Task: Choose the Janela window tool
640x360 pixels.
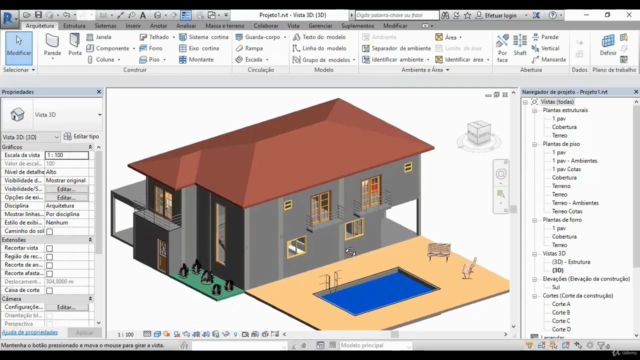Action: tap(99, 37)
